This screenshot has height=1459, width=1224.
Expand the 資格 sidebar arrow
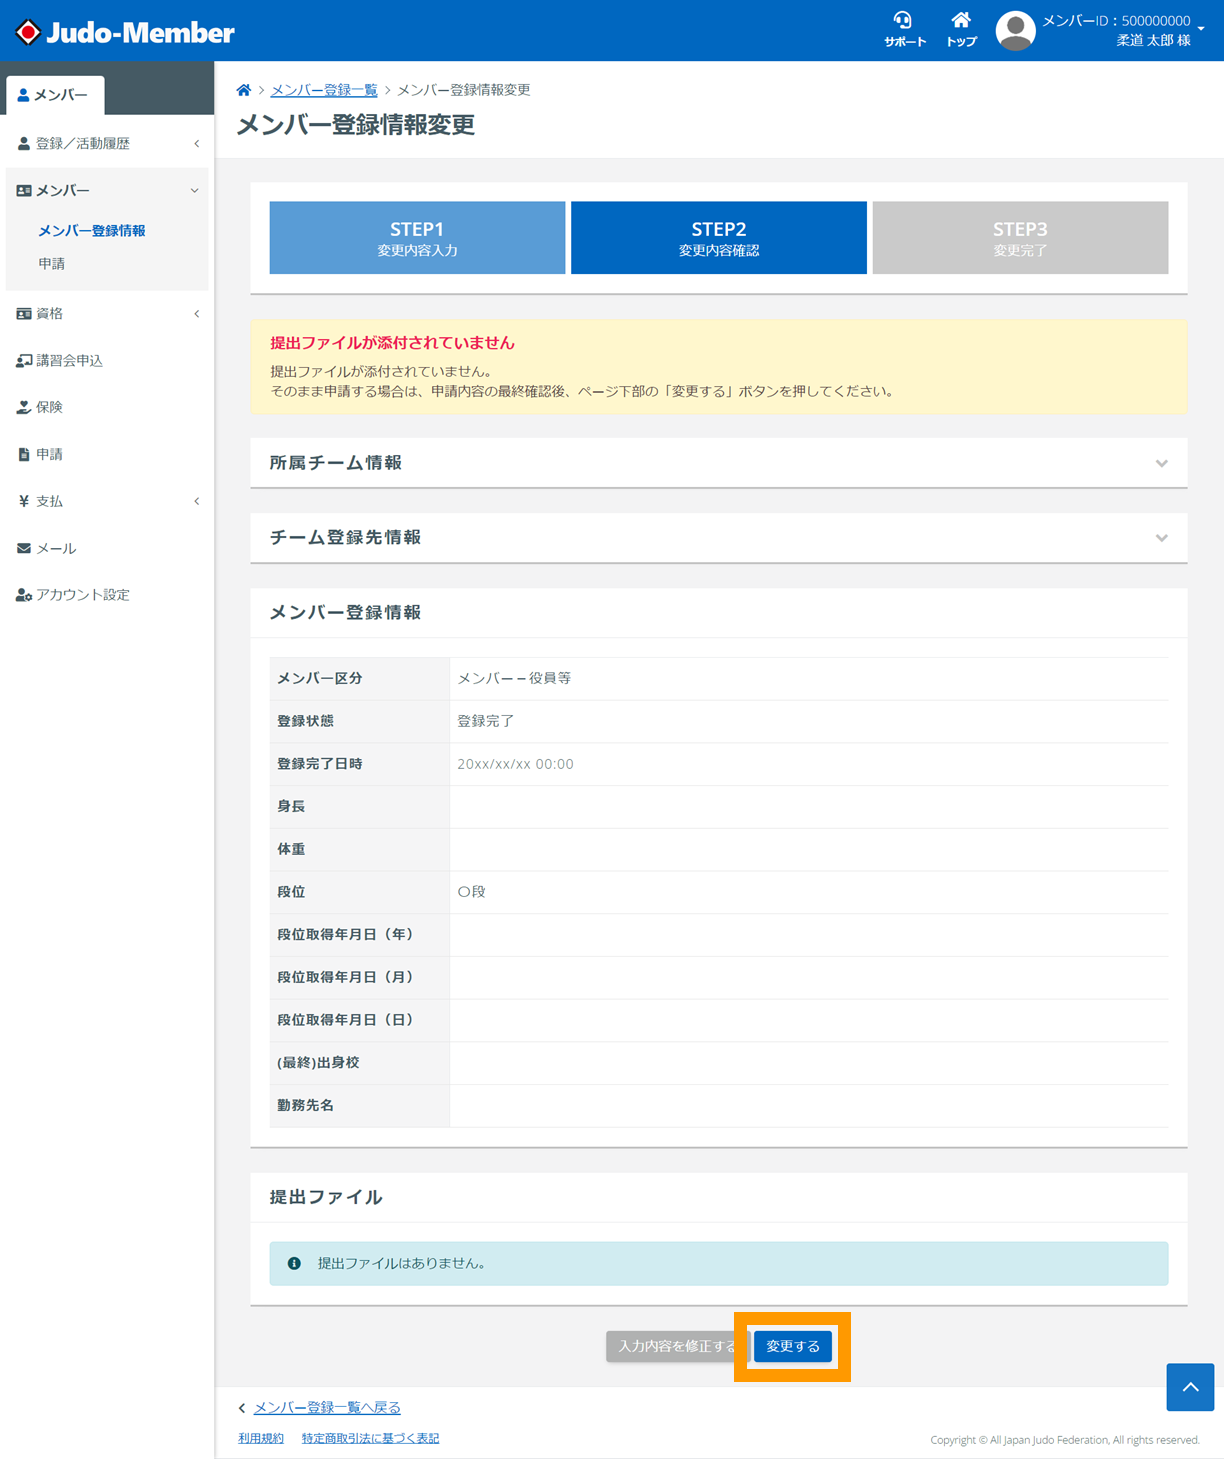click(x=197, y=314)
